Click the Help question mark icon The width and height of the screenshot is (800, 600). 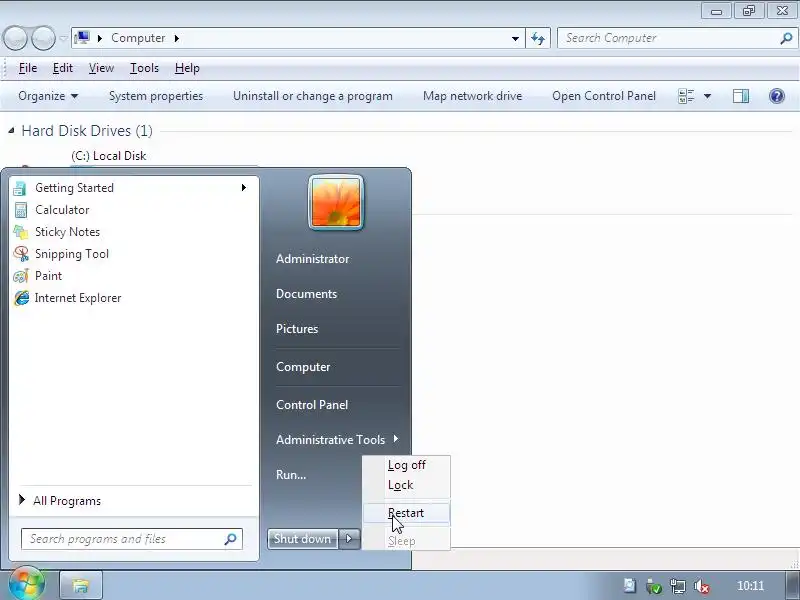pyautogui.click(x=777, y=96)
